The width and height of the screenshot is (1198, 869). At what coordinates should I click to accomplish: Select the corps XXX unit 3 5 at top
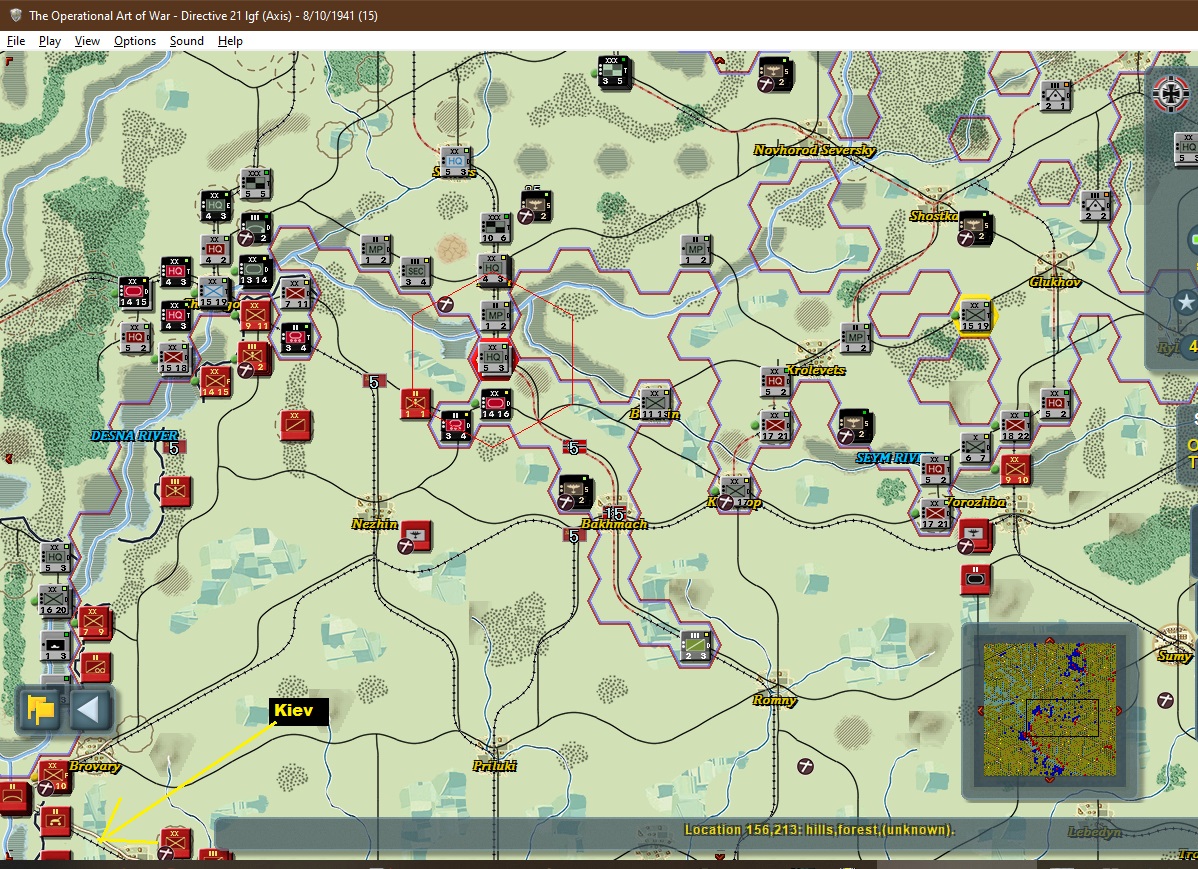click(614, 72)
